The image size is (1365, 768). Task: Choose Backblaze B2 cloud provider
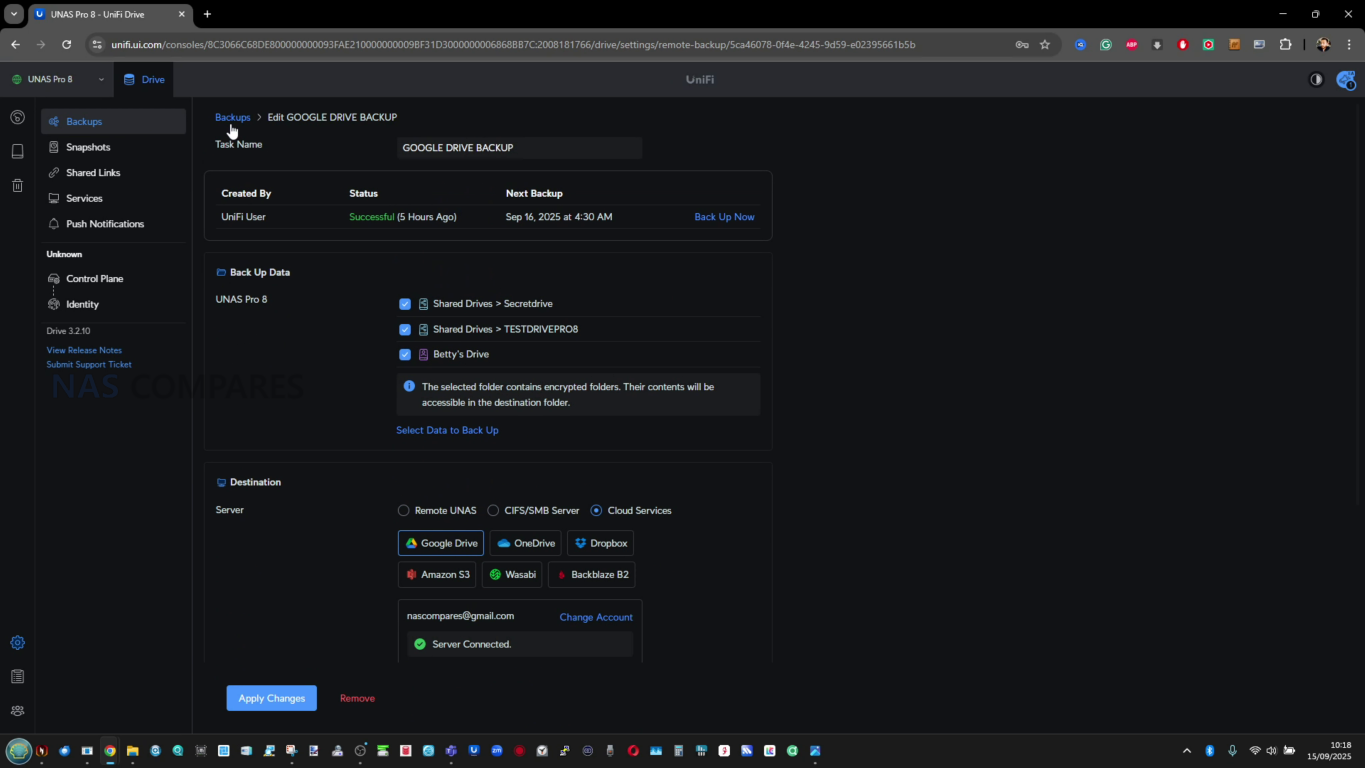591,575
